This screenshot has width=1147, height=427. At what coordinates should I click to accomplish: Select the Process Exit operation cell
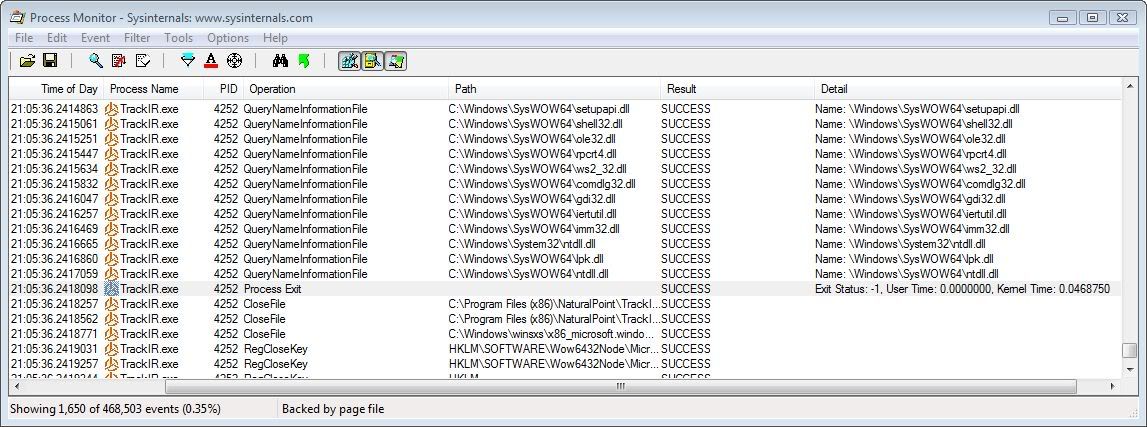click(272, 289)
